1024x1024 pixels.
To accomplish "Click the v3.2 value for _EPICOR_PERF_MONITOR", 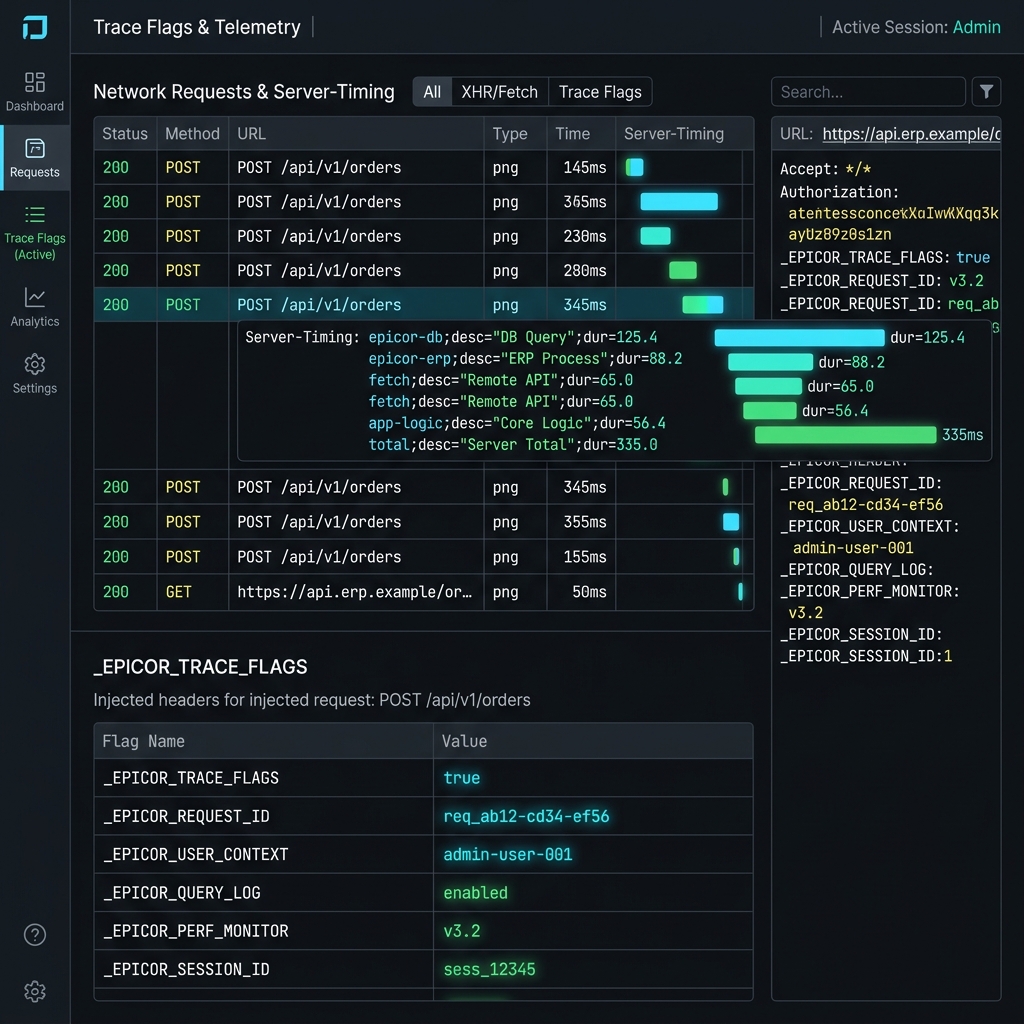I will [462, 931].
